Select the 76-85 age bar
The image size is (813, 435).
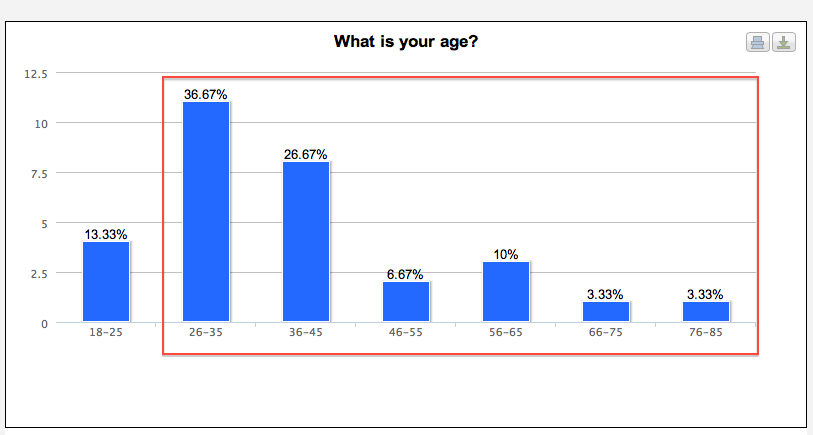point(706,312)
